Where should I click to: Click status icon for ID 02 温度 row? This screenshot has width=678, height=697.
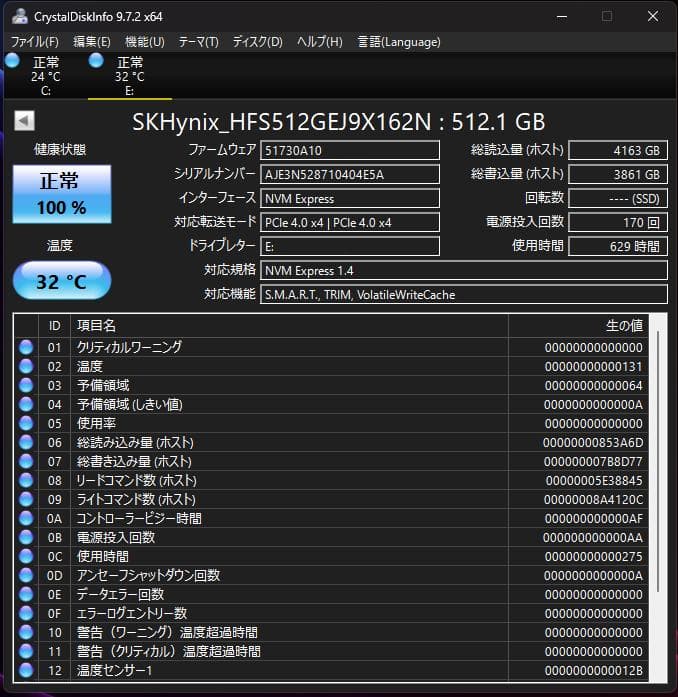[x=26, y=366]
